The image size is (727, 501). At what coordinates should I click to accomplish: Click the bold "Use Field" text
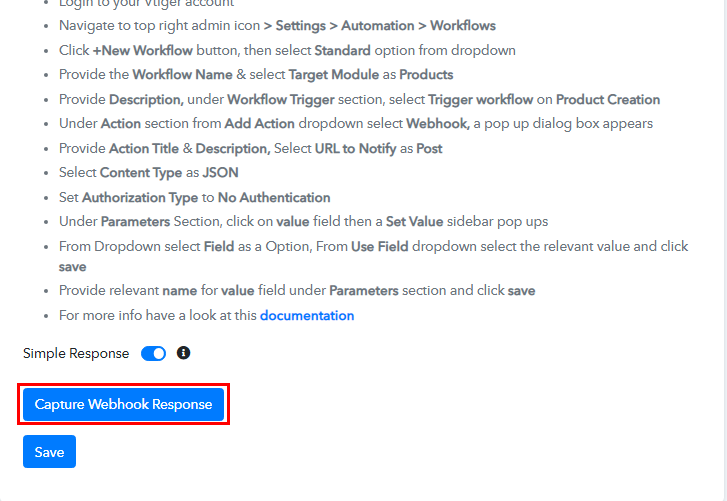pyautogui.click(x=380, y=246)
